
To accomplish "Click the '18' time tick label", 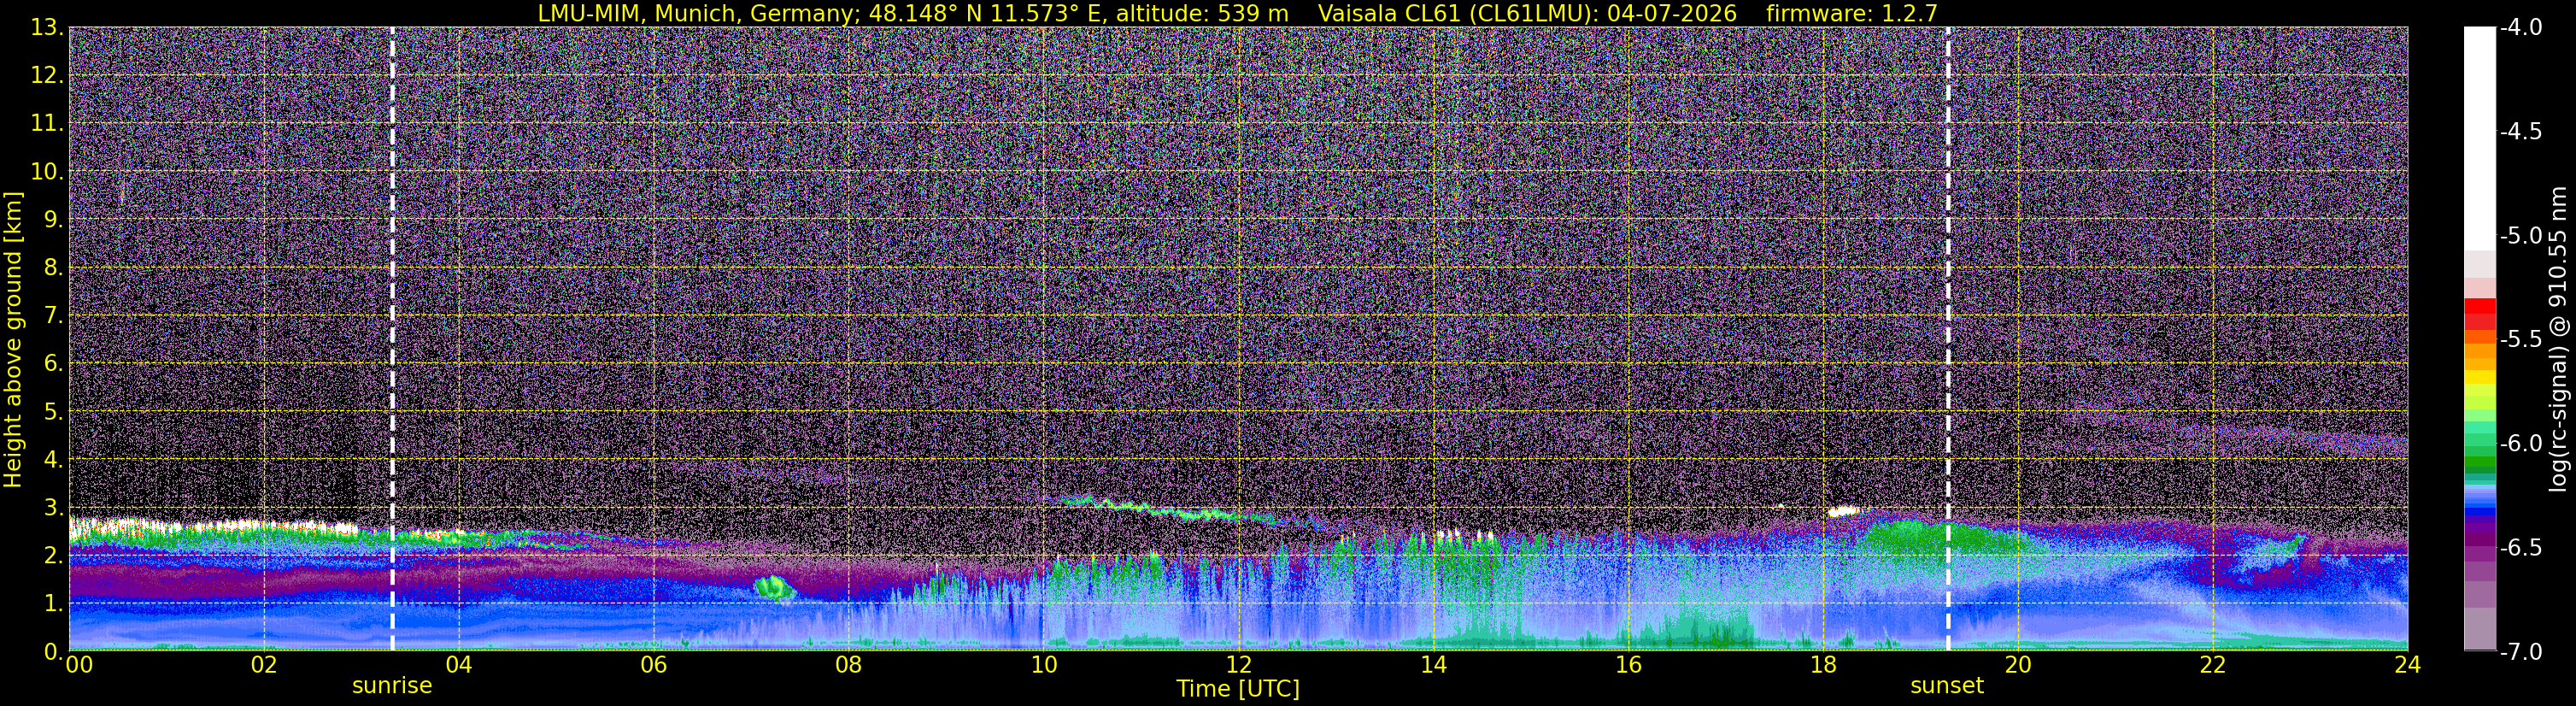I will (x=1823, y=665).
